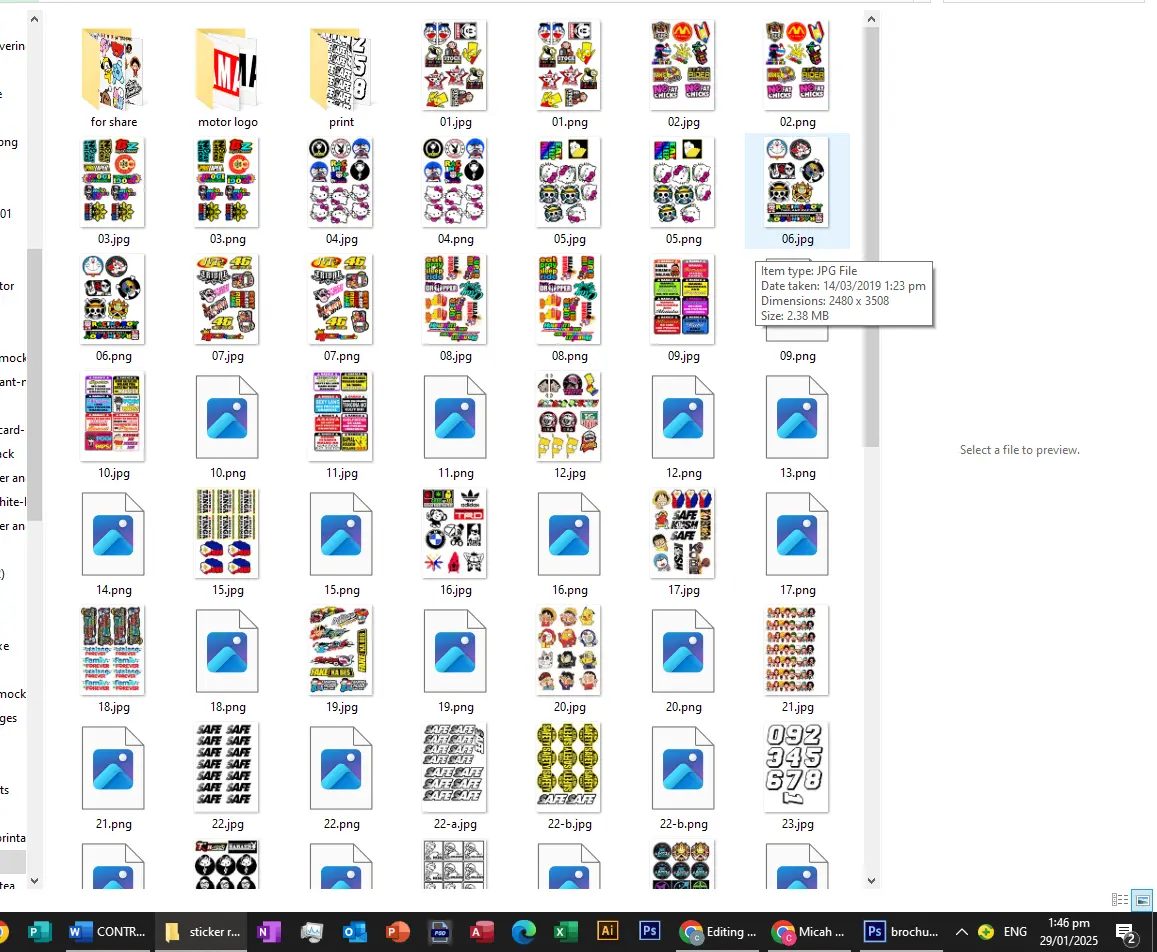Open the "for share" folder
This screenshot has height=952, width=1157.
coord(113,69)
